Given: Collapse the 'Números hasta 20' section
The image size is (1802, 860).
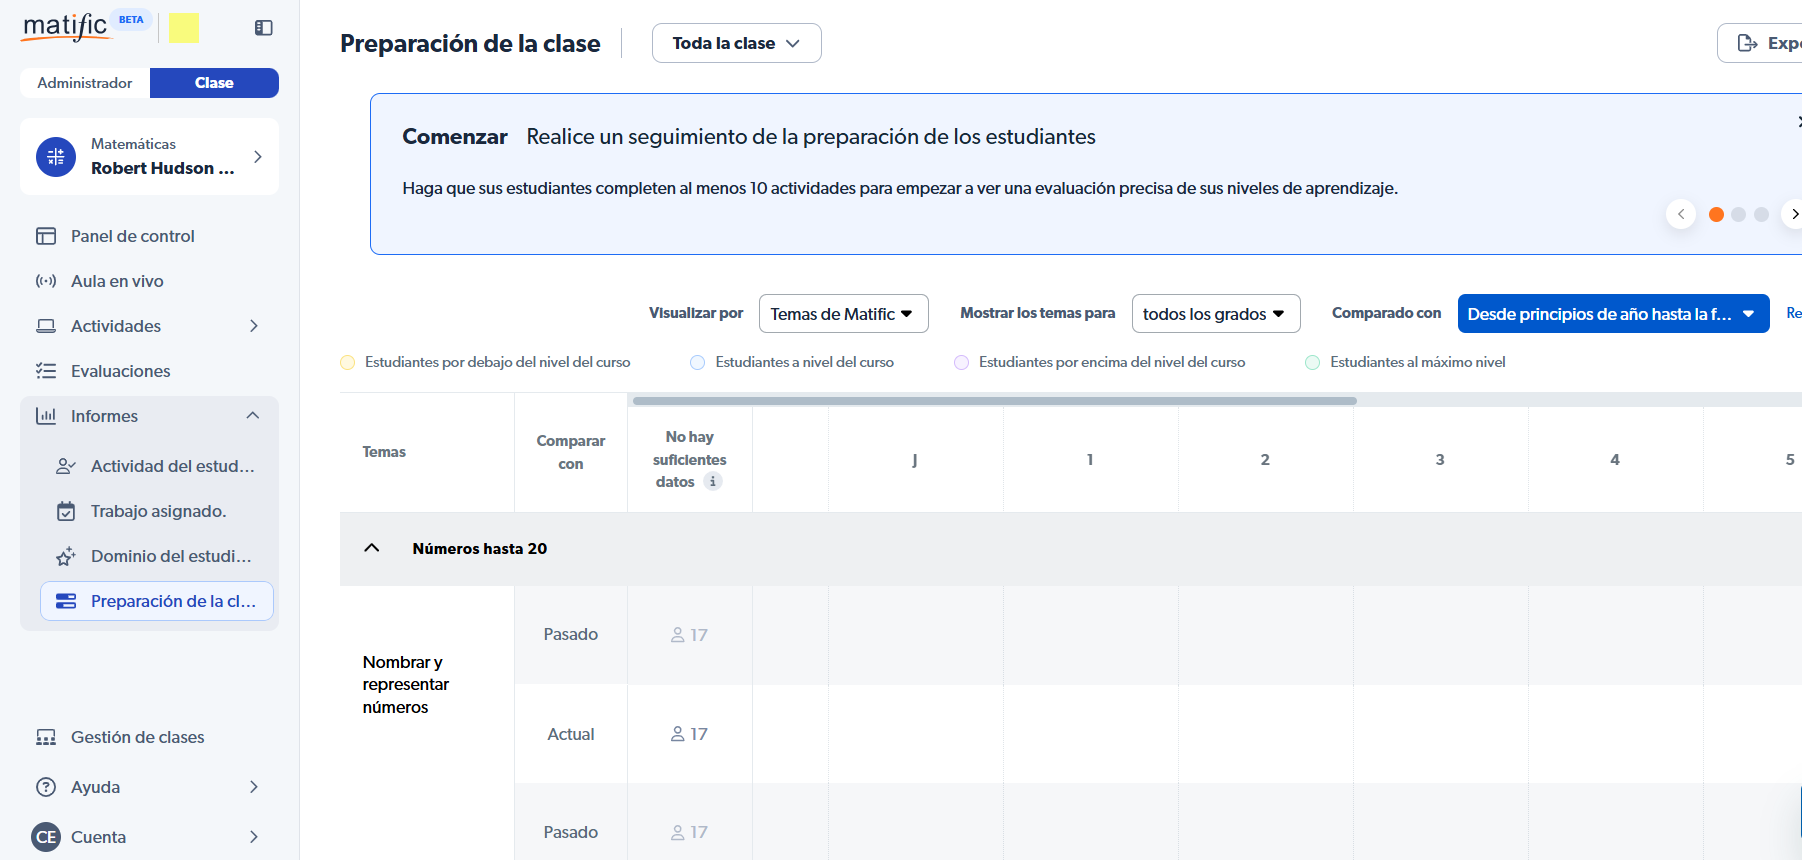Looking at the screenshot, I should pyautogui.click(x=372, y=548).
